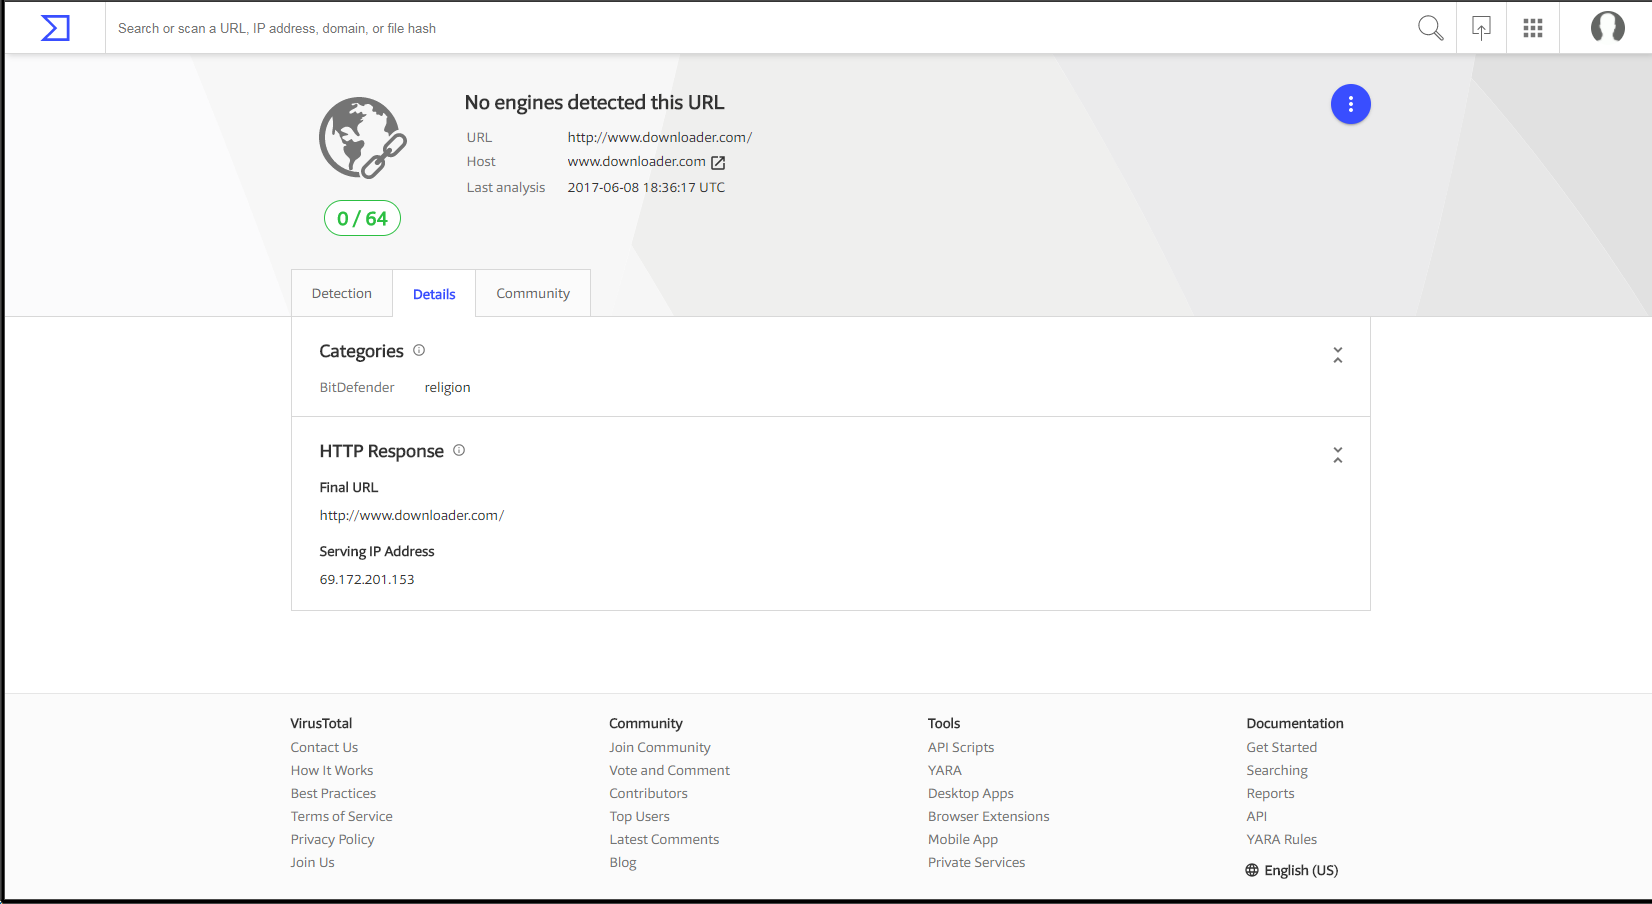Click the magnifying glass search icon
The width and height of the screenshot is (1652, 904).
click(1430, 28)
